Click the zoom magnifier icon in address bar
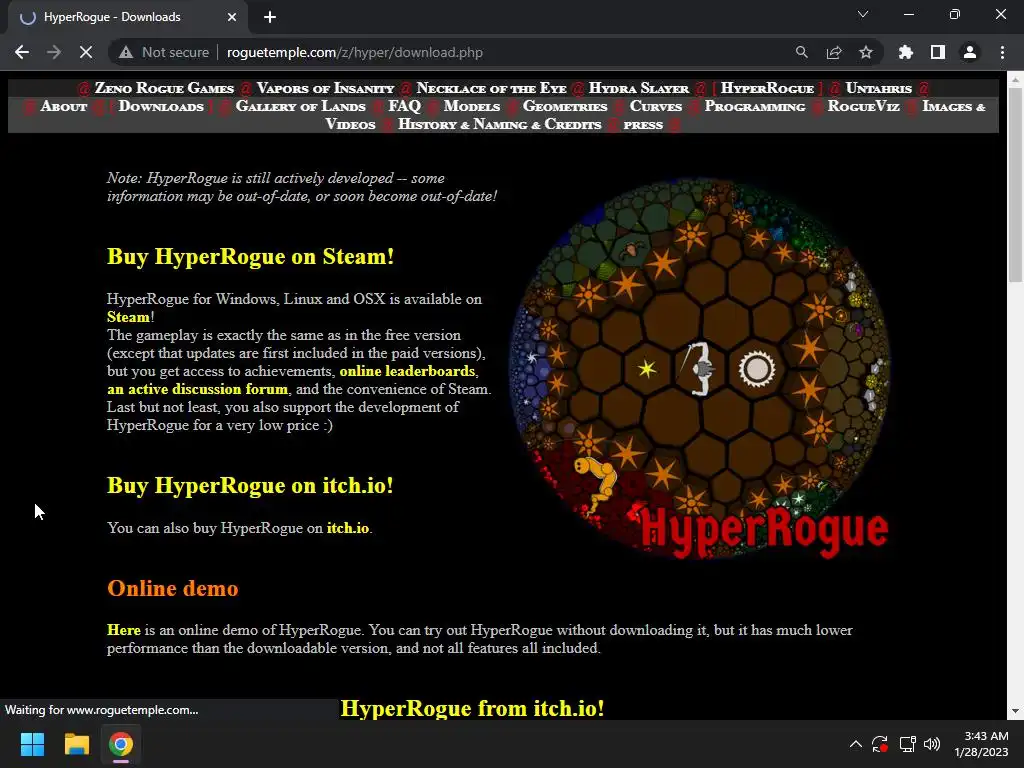The height and width of the screenshot is (768, 1024). 801,52
